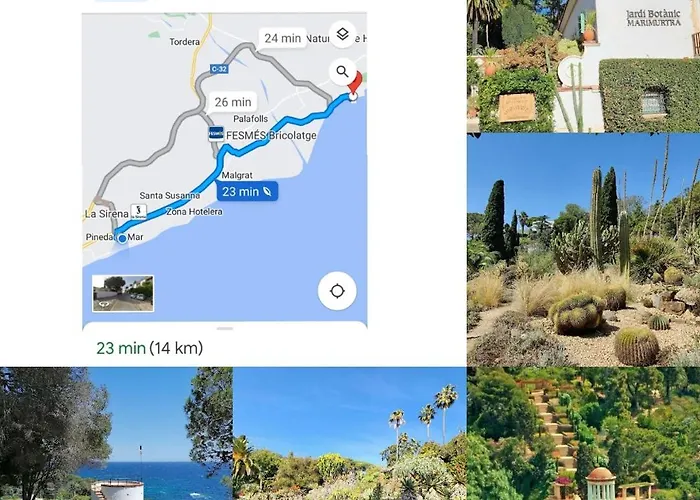Screen dimensions: 700x500
Task: Tap the FESMÉS Bricolatge store icon
Action: pyautogui.click(x=217, y=134)
